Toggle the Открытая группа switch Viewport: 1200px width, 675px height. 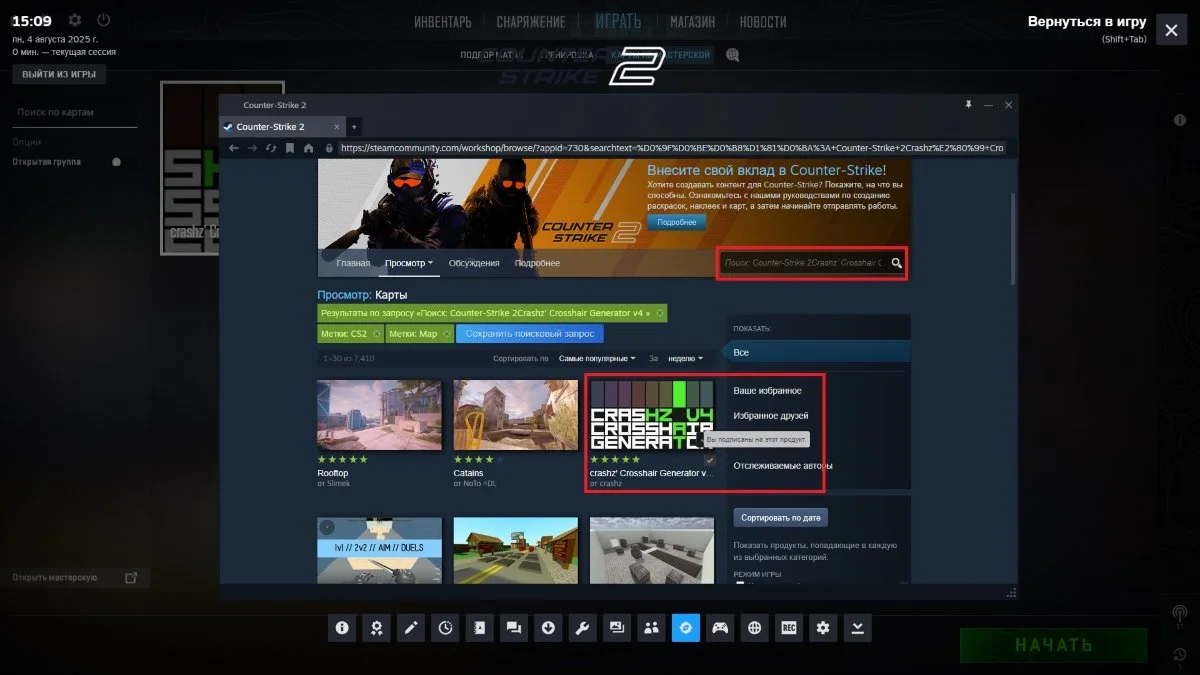pyautogui.click(x=117, y=162)
